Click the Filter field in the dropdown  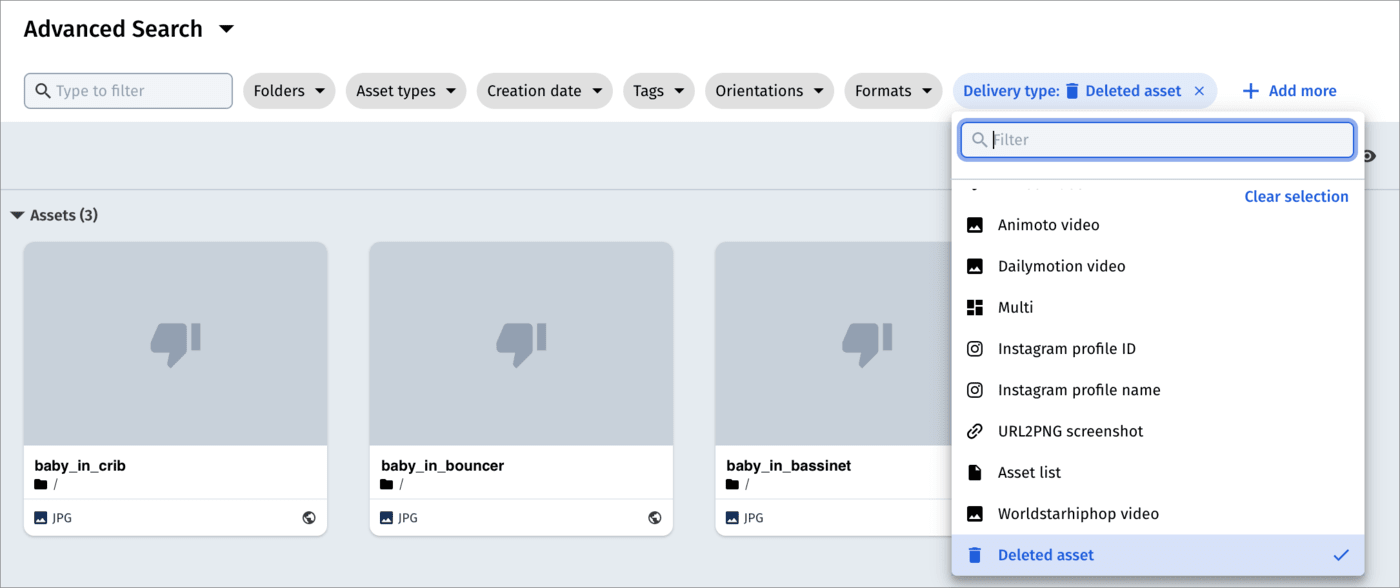click(1158, 140)
